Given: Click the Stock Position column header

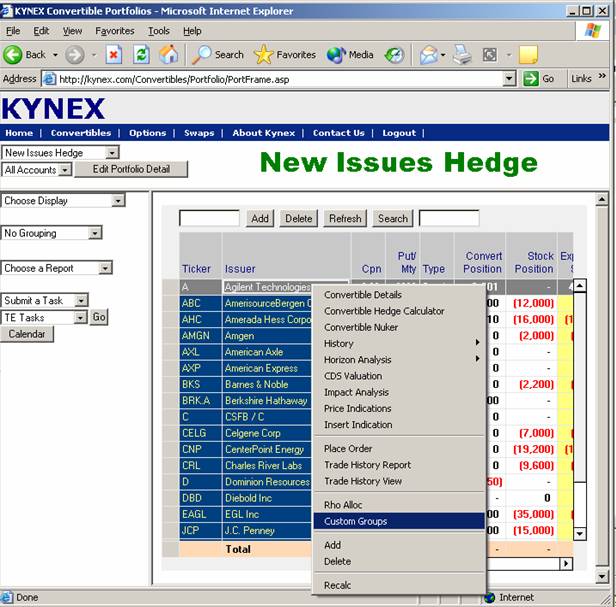Looking at the screenshot, I should tap(534, 262).
